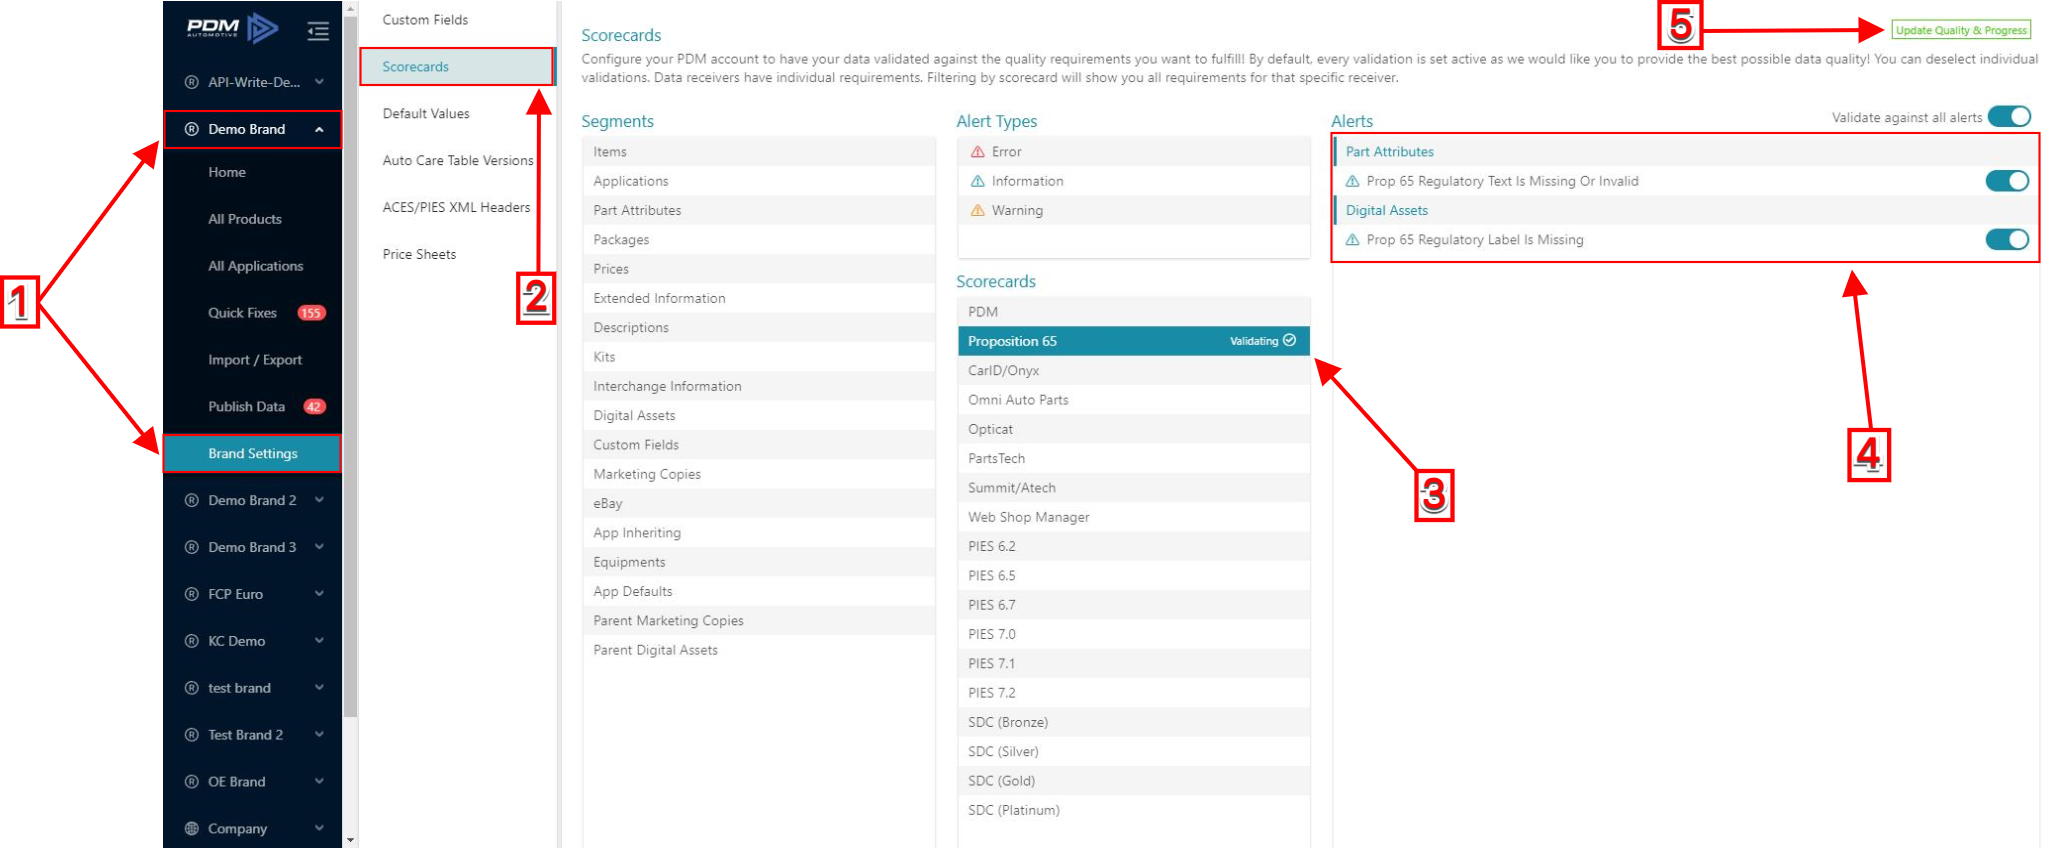This screenshot has height=848, width=2060.
Task: Select CarID/Onyx scorecard
Action: coord(1133,371)
